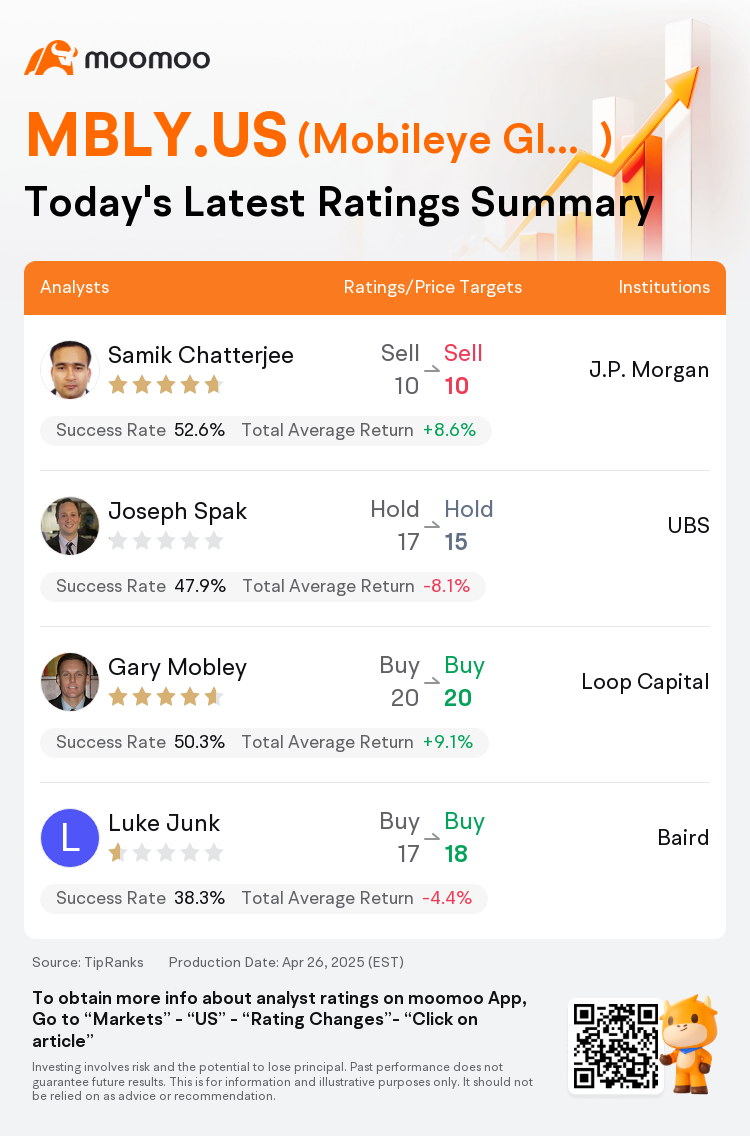Click the UBS institution name

point(688,525)
